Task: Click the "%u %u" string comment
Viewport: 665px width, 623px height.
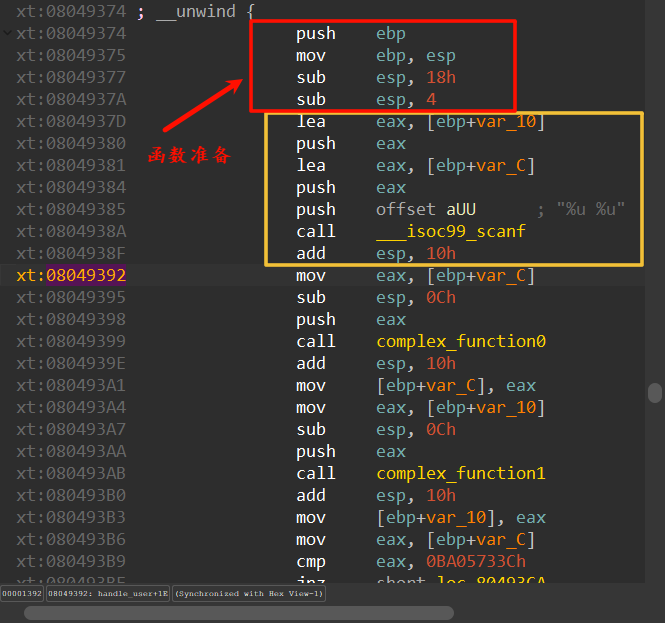Action: click(591, 210)
